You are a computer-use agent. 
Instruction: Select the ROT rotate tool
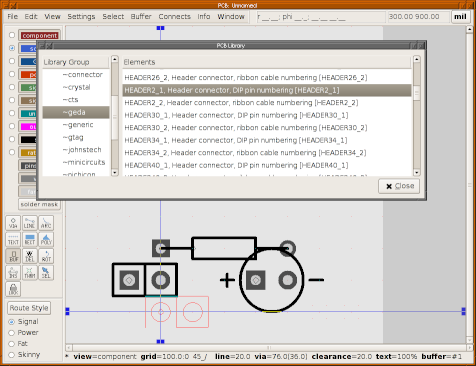[46, 256]
